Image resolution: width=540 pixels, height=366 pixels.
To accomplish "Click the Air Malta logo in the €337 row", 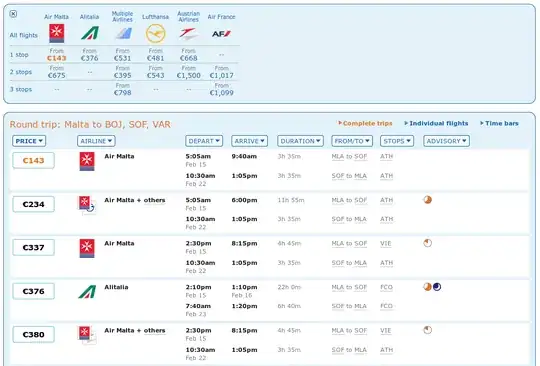I will pyautogui.click(x=87, y=248).
